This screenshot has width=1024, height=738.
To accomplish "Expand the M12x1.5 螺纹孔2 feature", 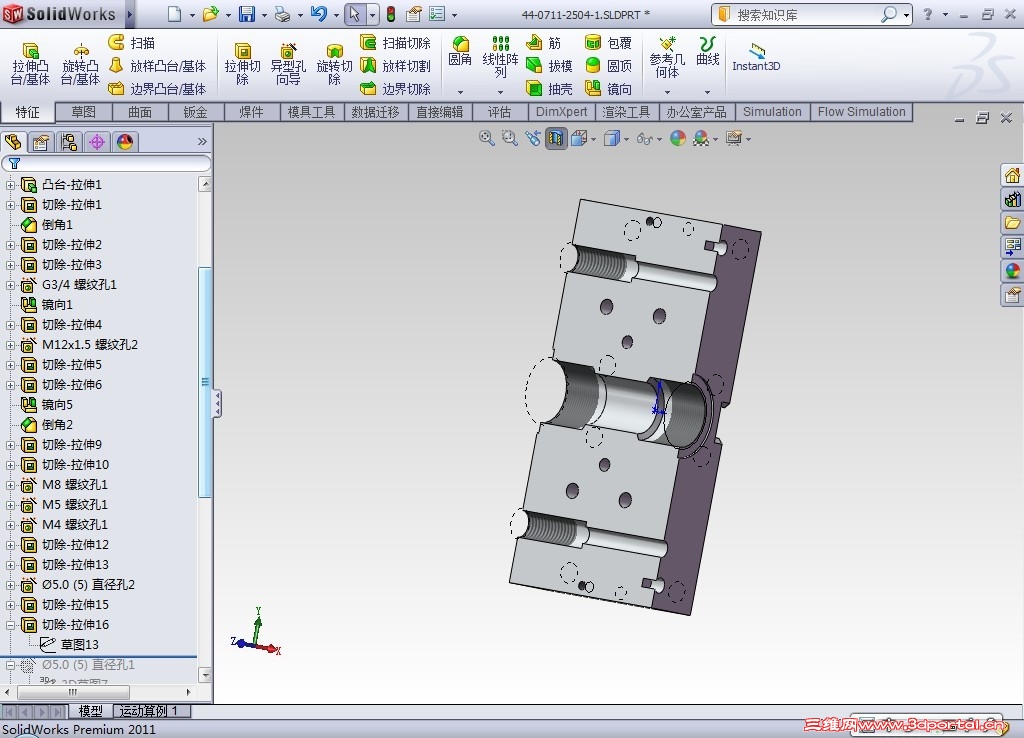I will click(x=10, y=345).
